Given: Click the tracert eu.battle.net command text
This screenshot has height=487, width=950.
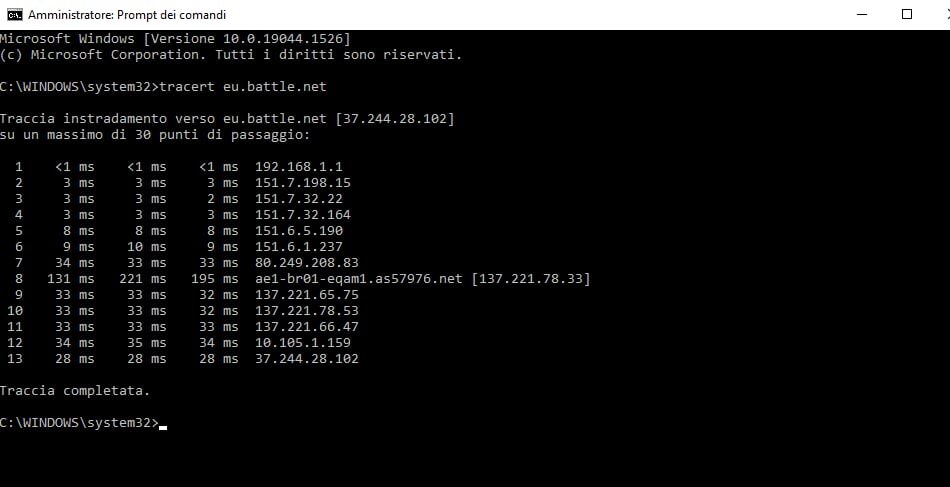Looking at the screenshot, I should click(243, 87).
